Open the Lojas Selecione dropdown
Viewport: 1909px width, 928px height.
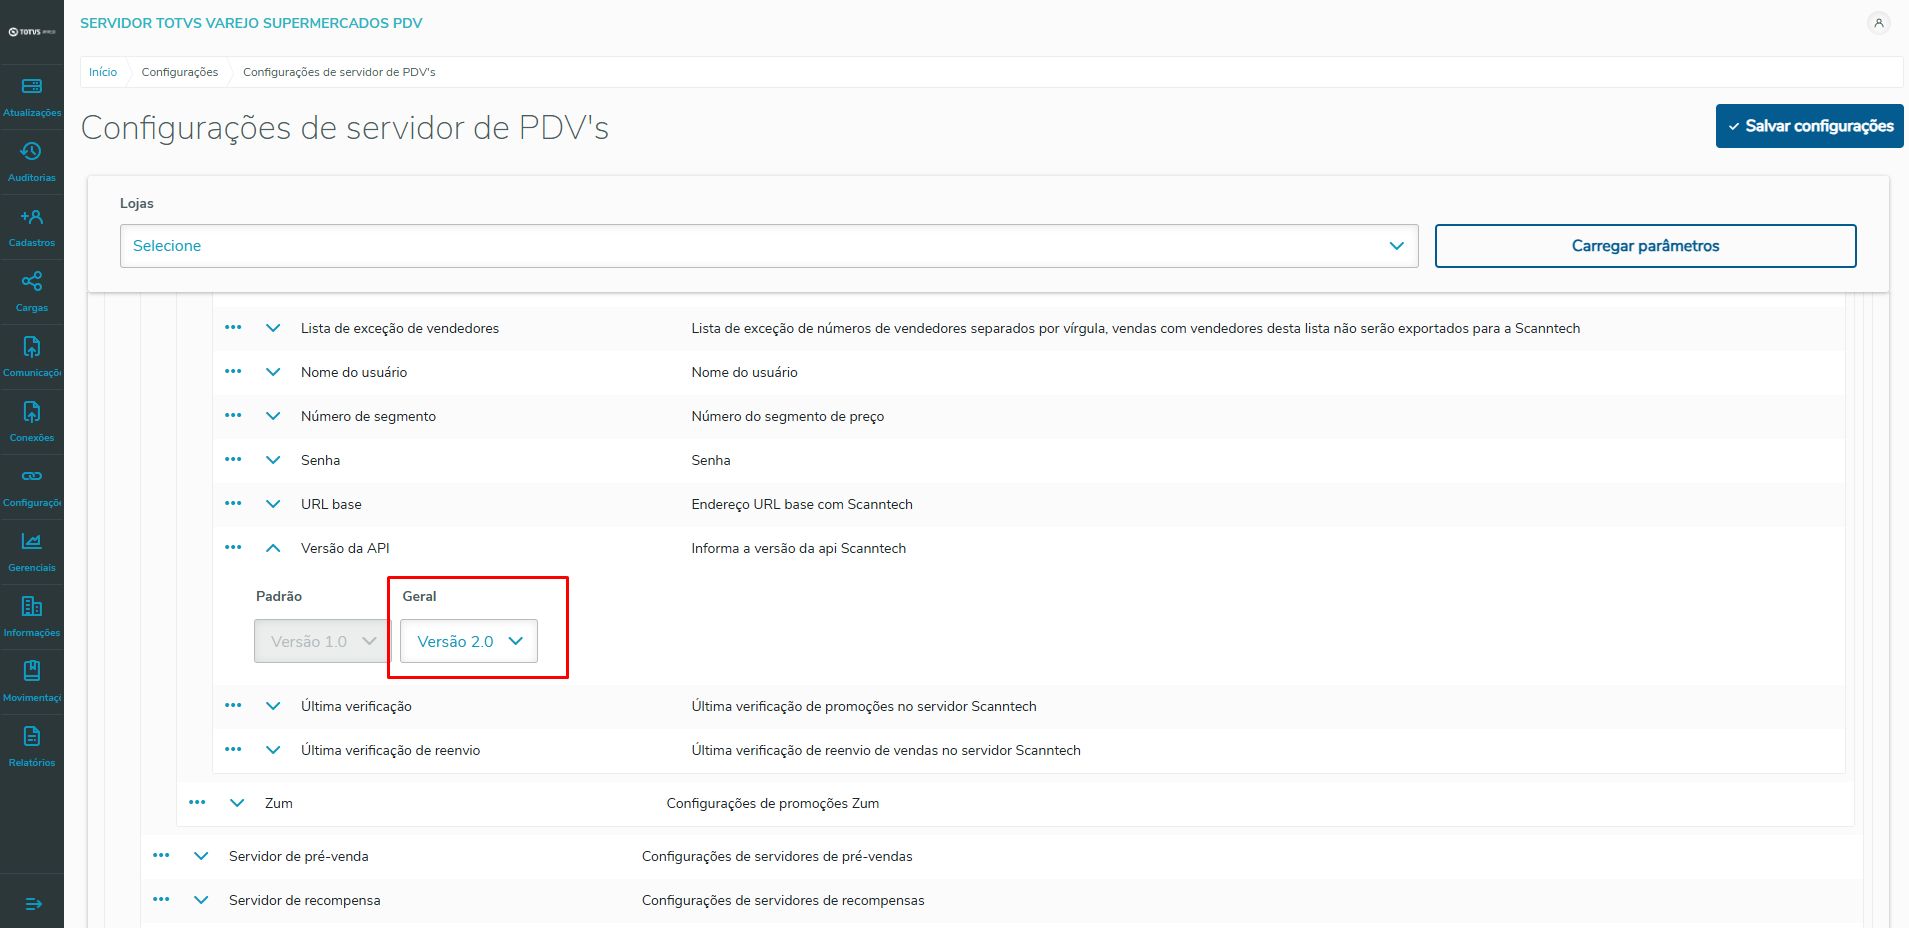[x=769, y=246]
